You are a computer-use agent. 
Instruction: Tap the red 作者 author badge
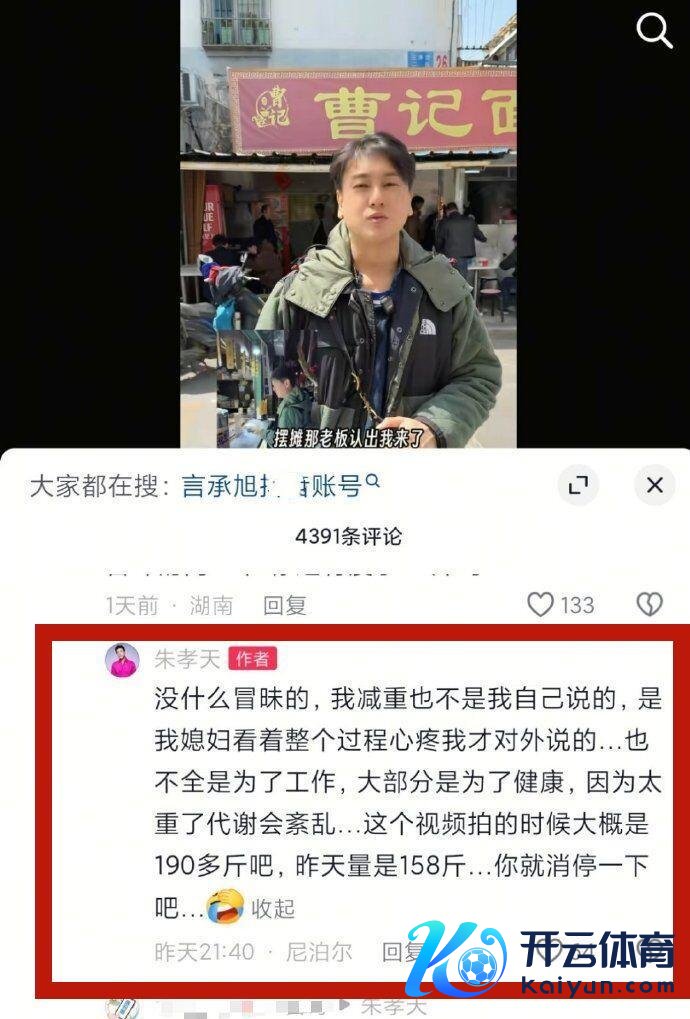pyautogui.click(x=253, y=659)
